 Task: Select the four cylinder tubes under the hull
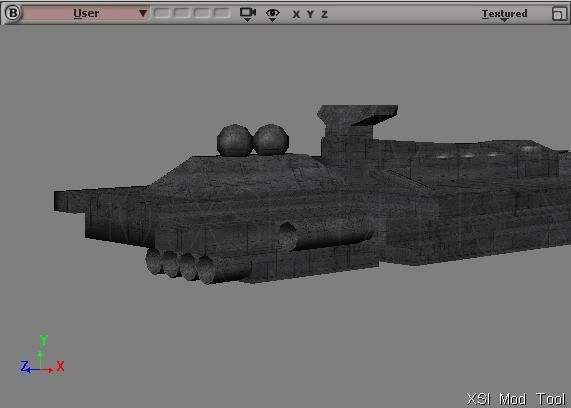(198, 266)
